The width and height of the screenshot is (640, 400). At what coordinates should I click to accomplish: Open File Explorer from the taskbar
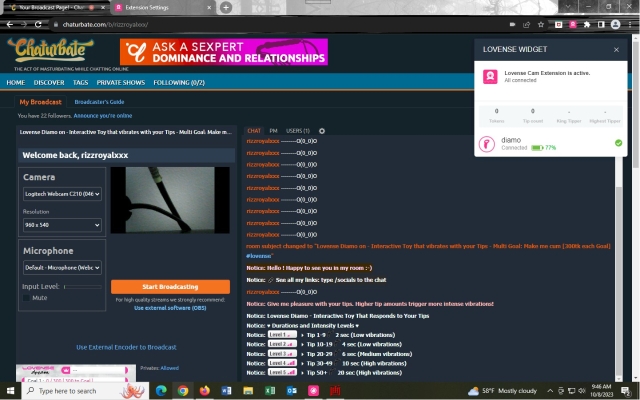point(246,390)
